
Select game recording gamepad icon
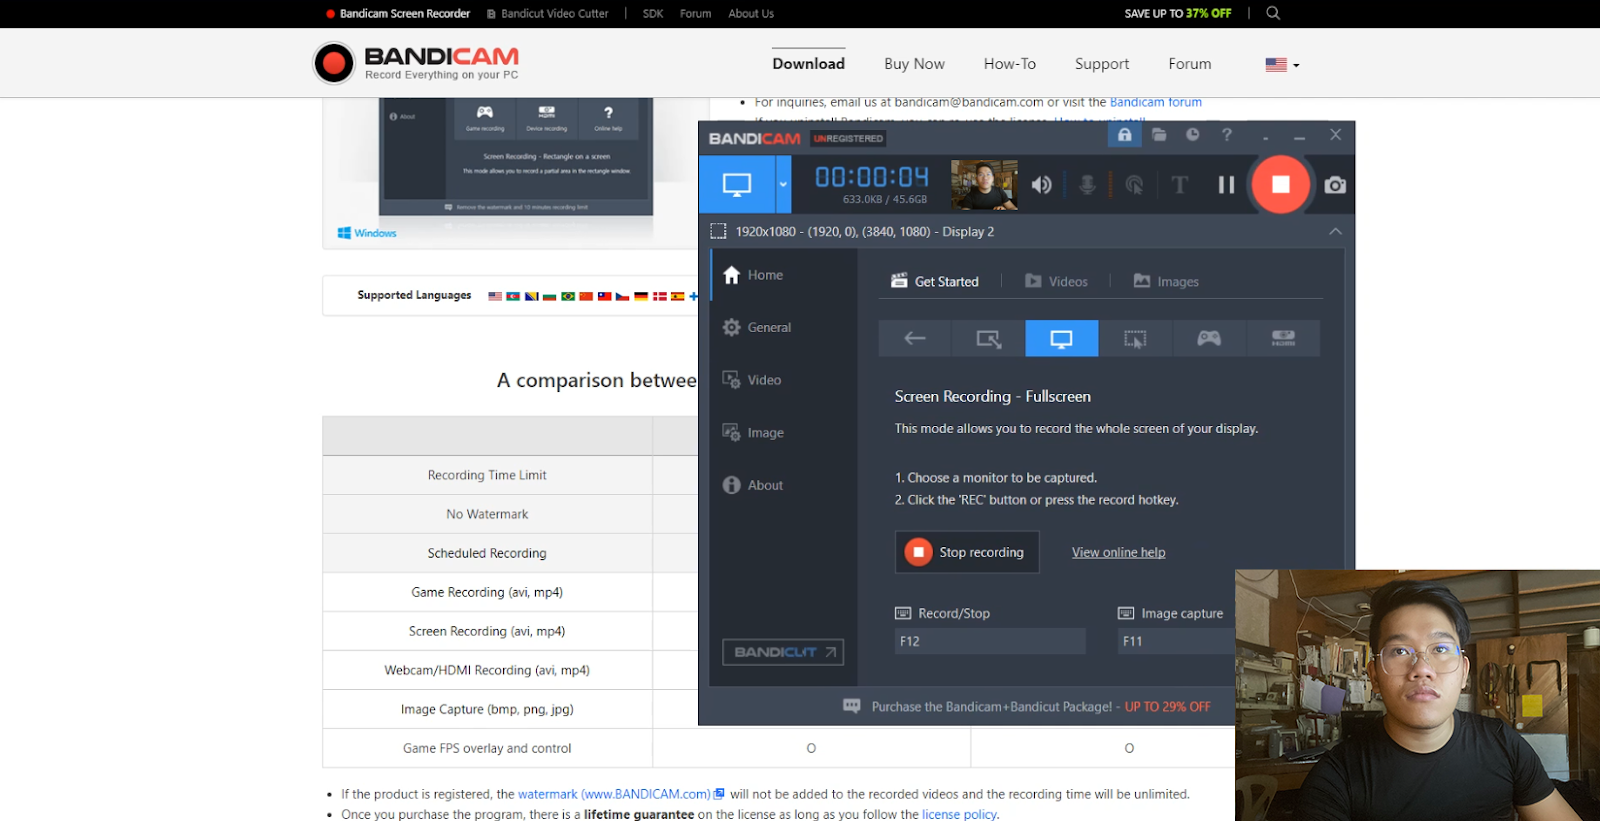click(x=1209, y=338)
